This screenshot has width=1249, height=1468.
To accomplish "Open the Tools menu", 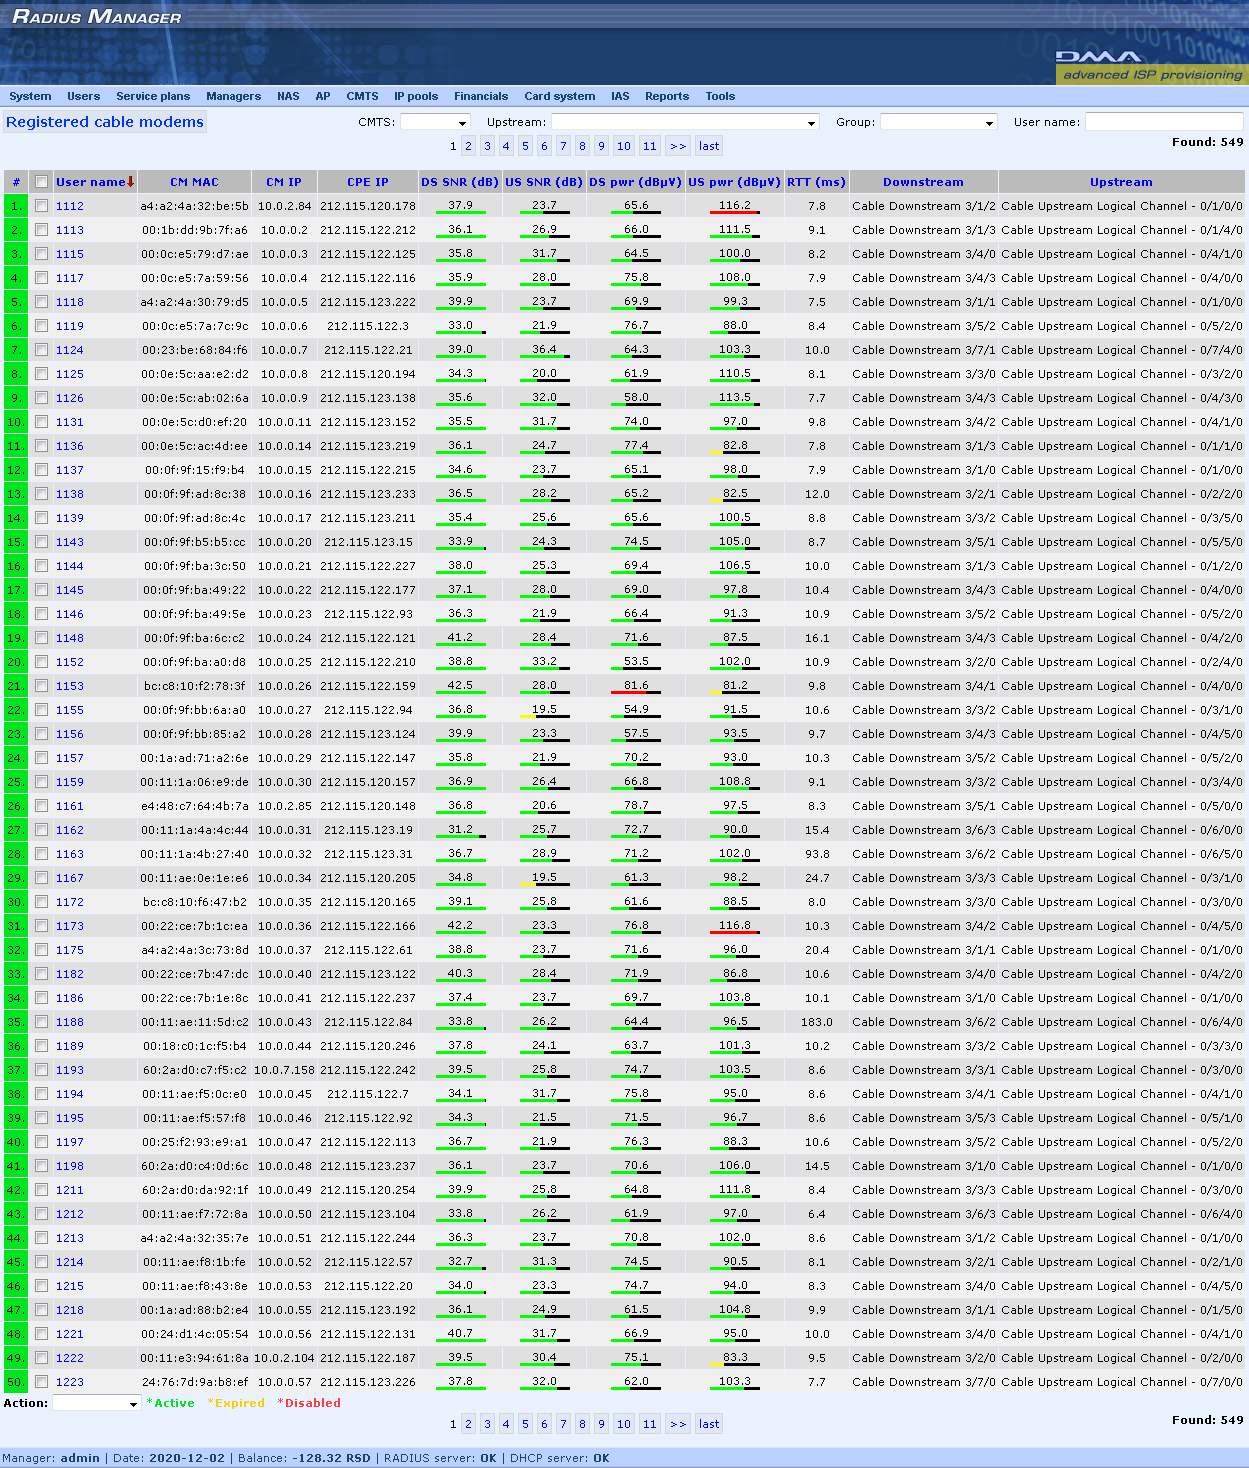I will (720, 96).
